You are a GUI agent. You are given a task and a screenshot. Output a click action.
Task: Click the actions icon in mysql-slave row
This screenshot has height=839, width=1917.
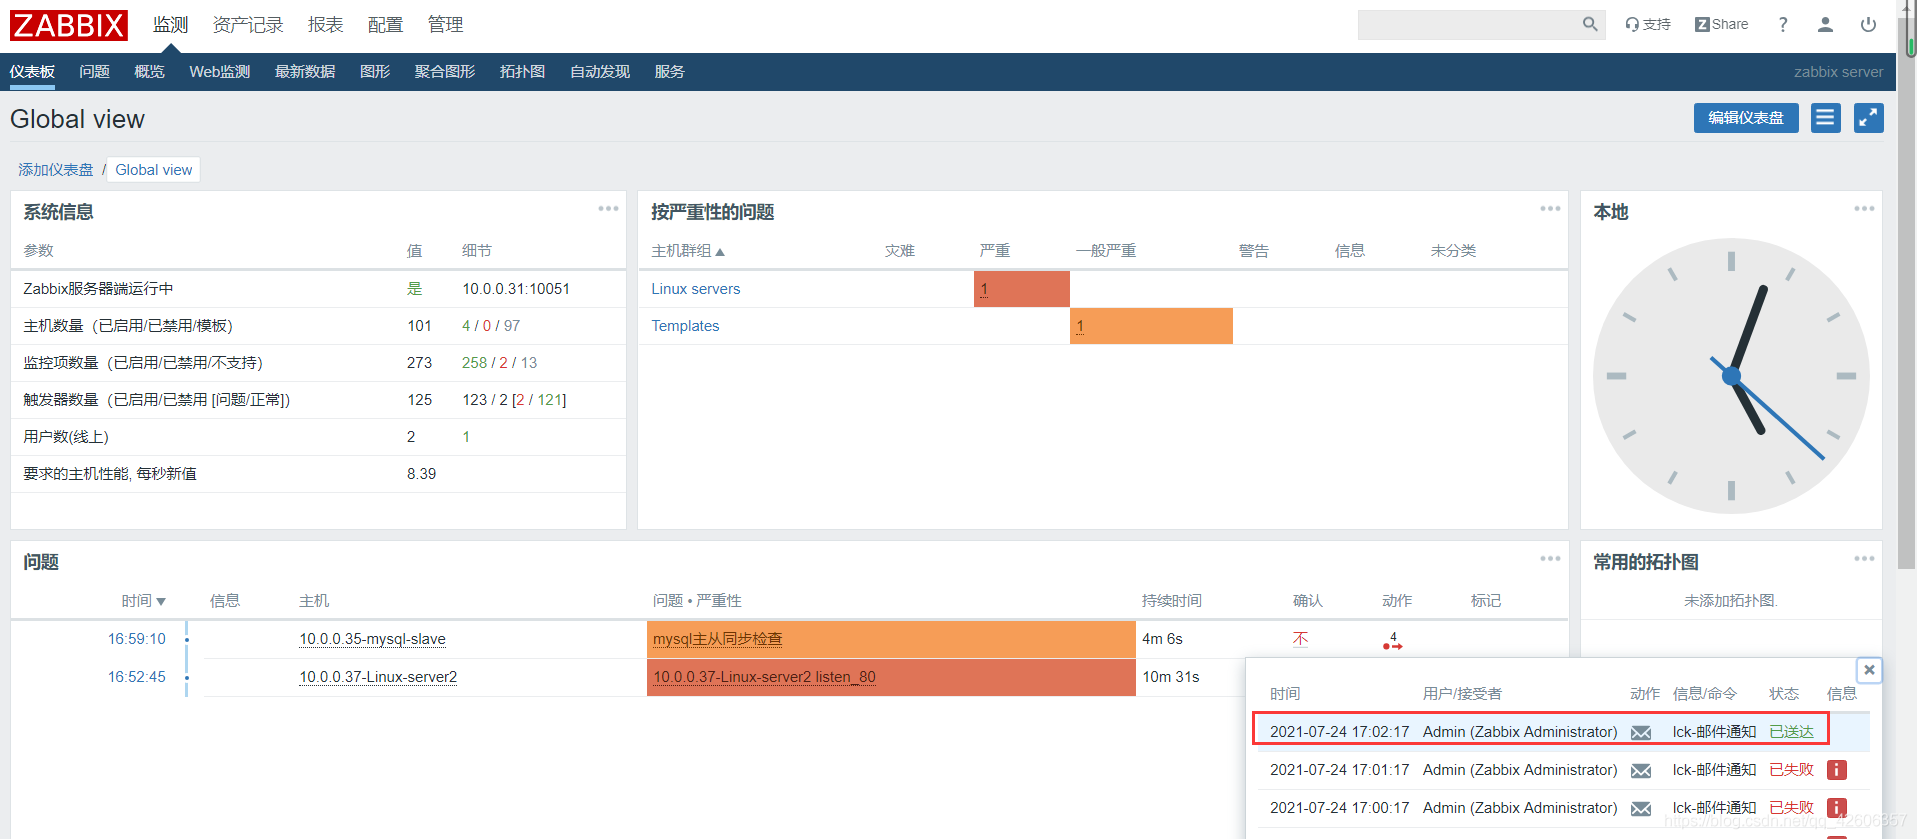click(1393, 641)
